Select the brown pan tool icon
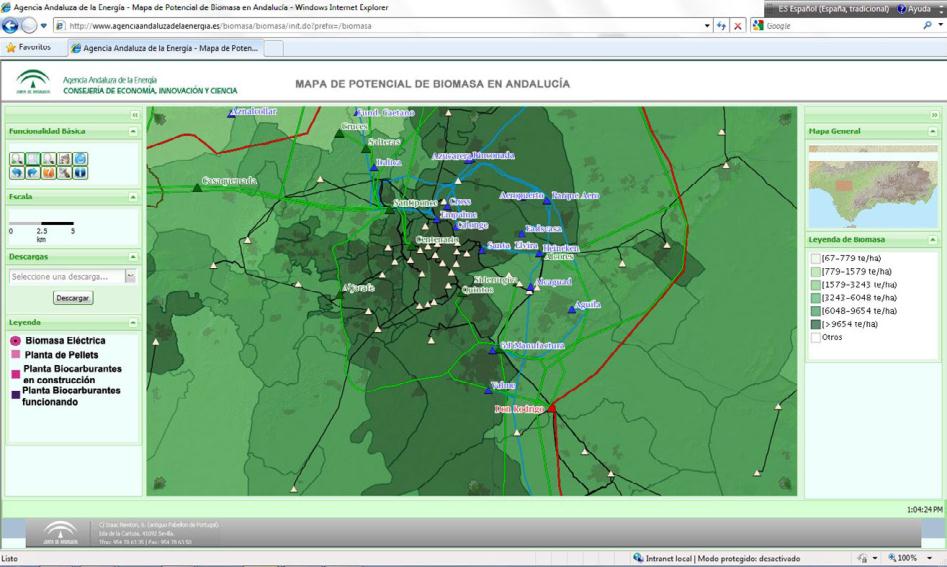This screenshot has height=567, width=947. tap(64, 159)
